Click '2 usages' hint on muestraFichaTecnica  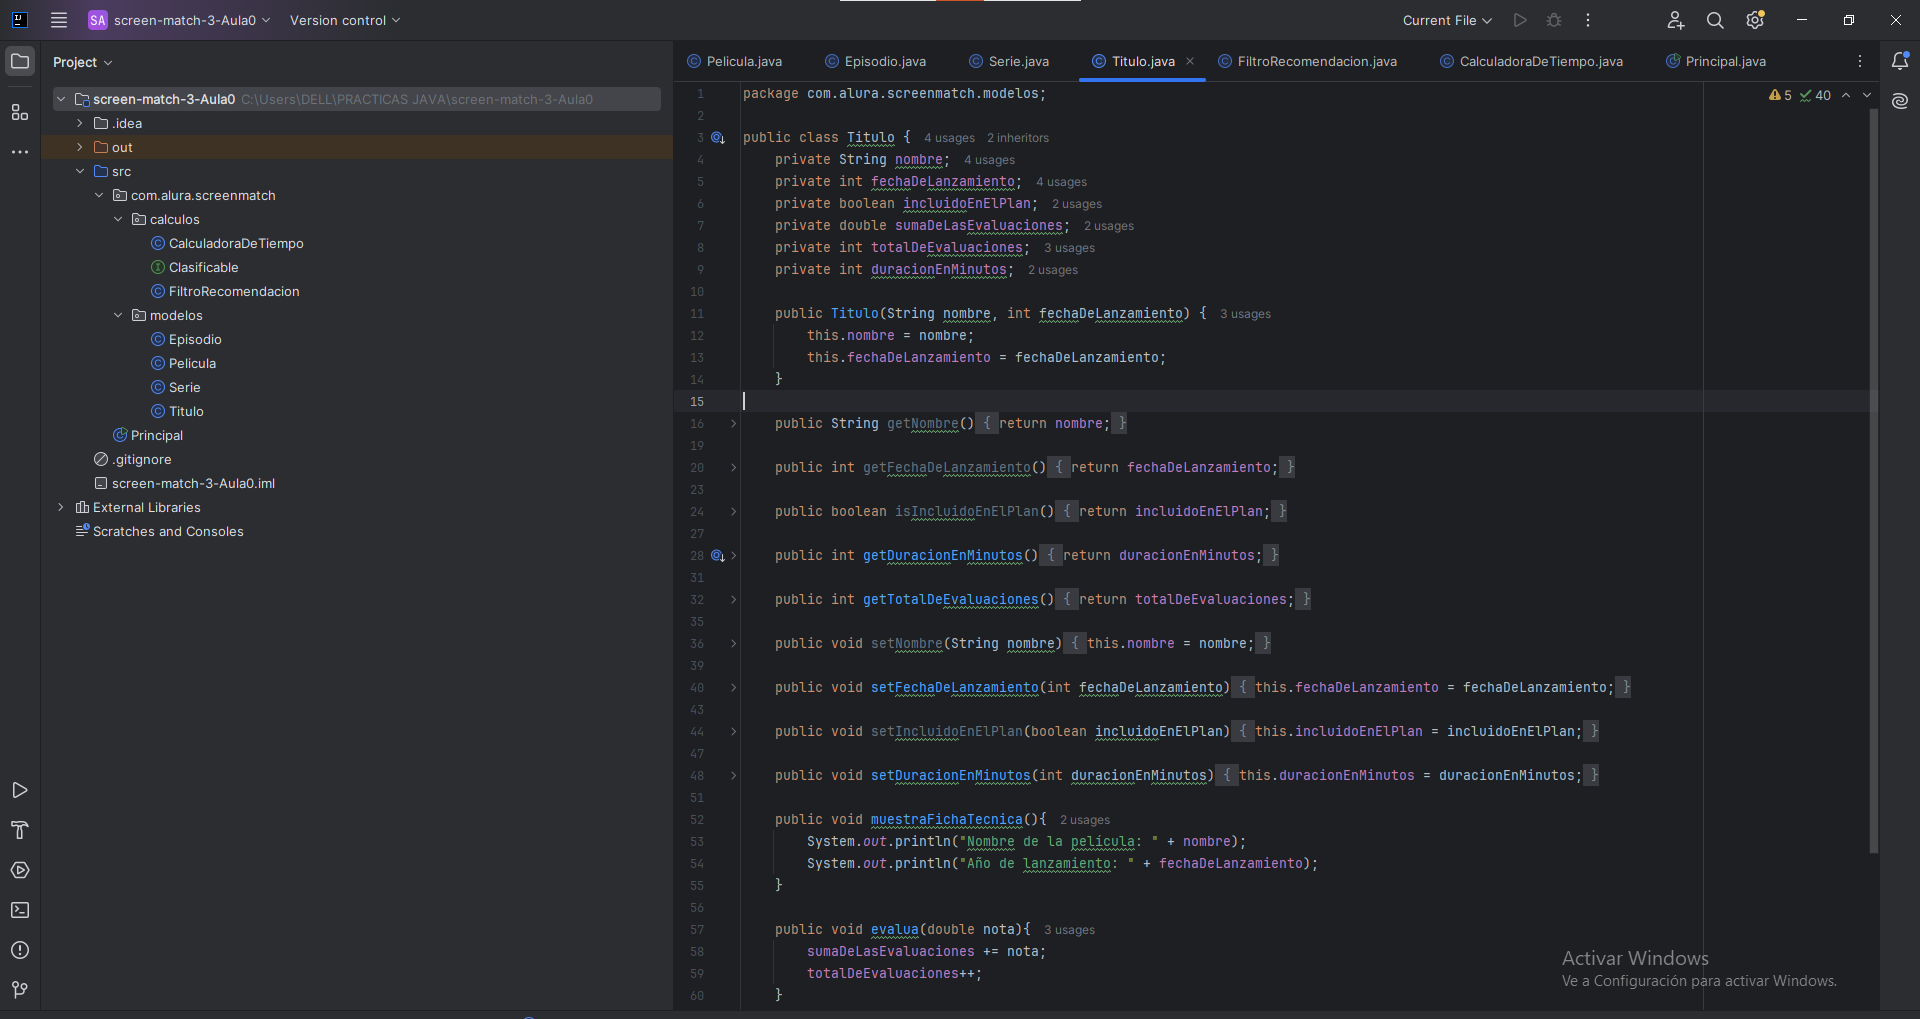(1085, 820)
